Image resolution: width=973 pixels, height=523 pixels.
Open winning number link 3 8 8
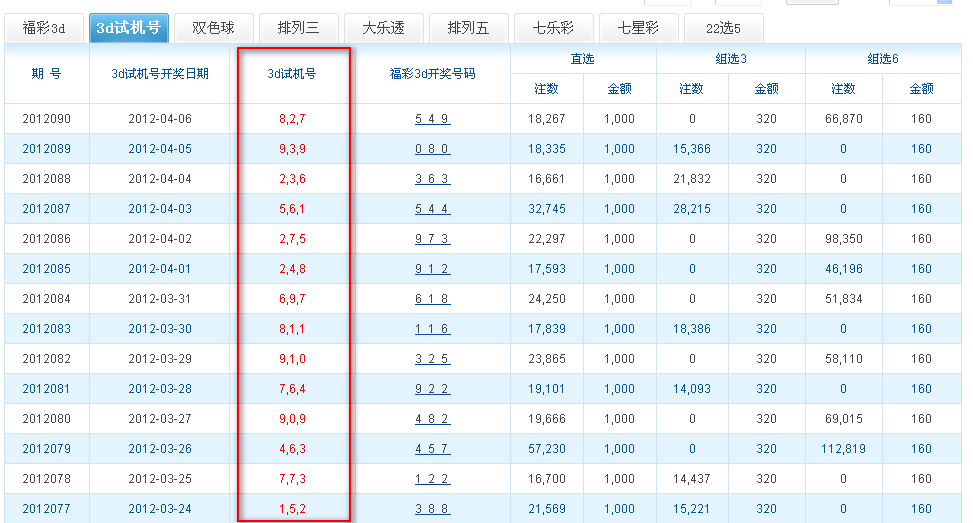(x=433, y=509)
